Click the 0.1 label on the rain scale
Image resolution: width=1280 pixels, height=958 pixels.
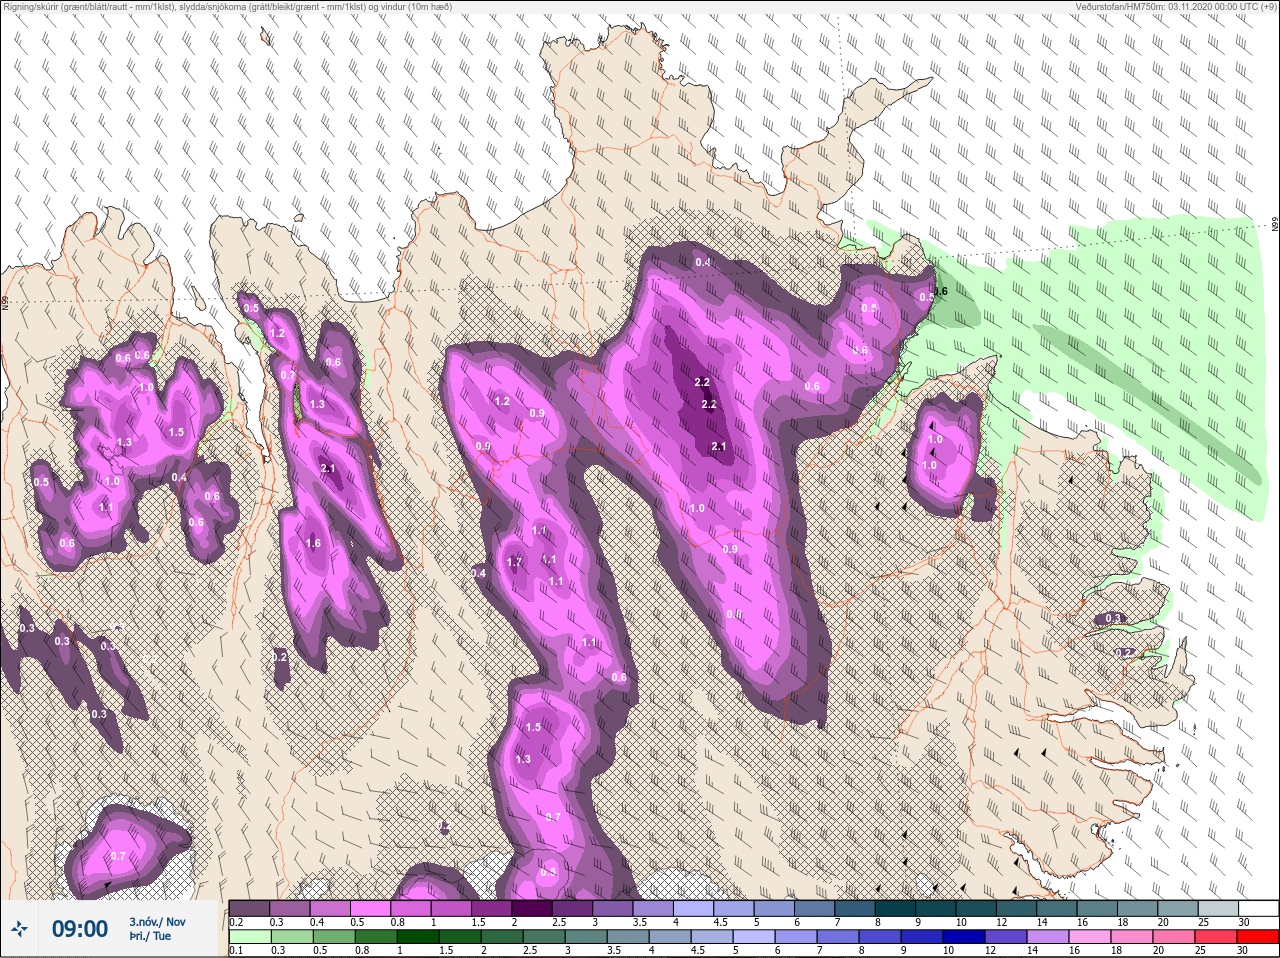[236, 951]
